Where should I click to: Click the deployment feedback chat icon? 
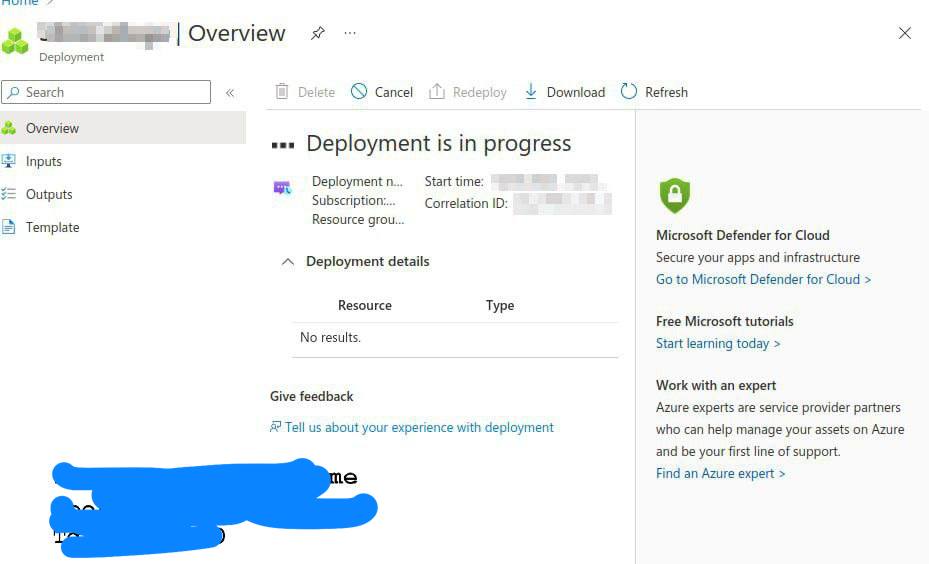[x=282, y=188]
